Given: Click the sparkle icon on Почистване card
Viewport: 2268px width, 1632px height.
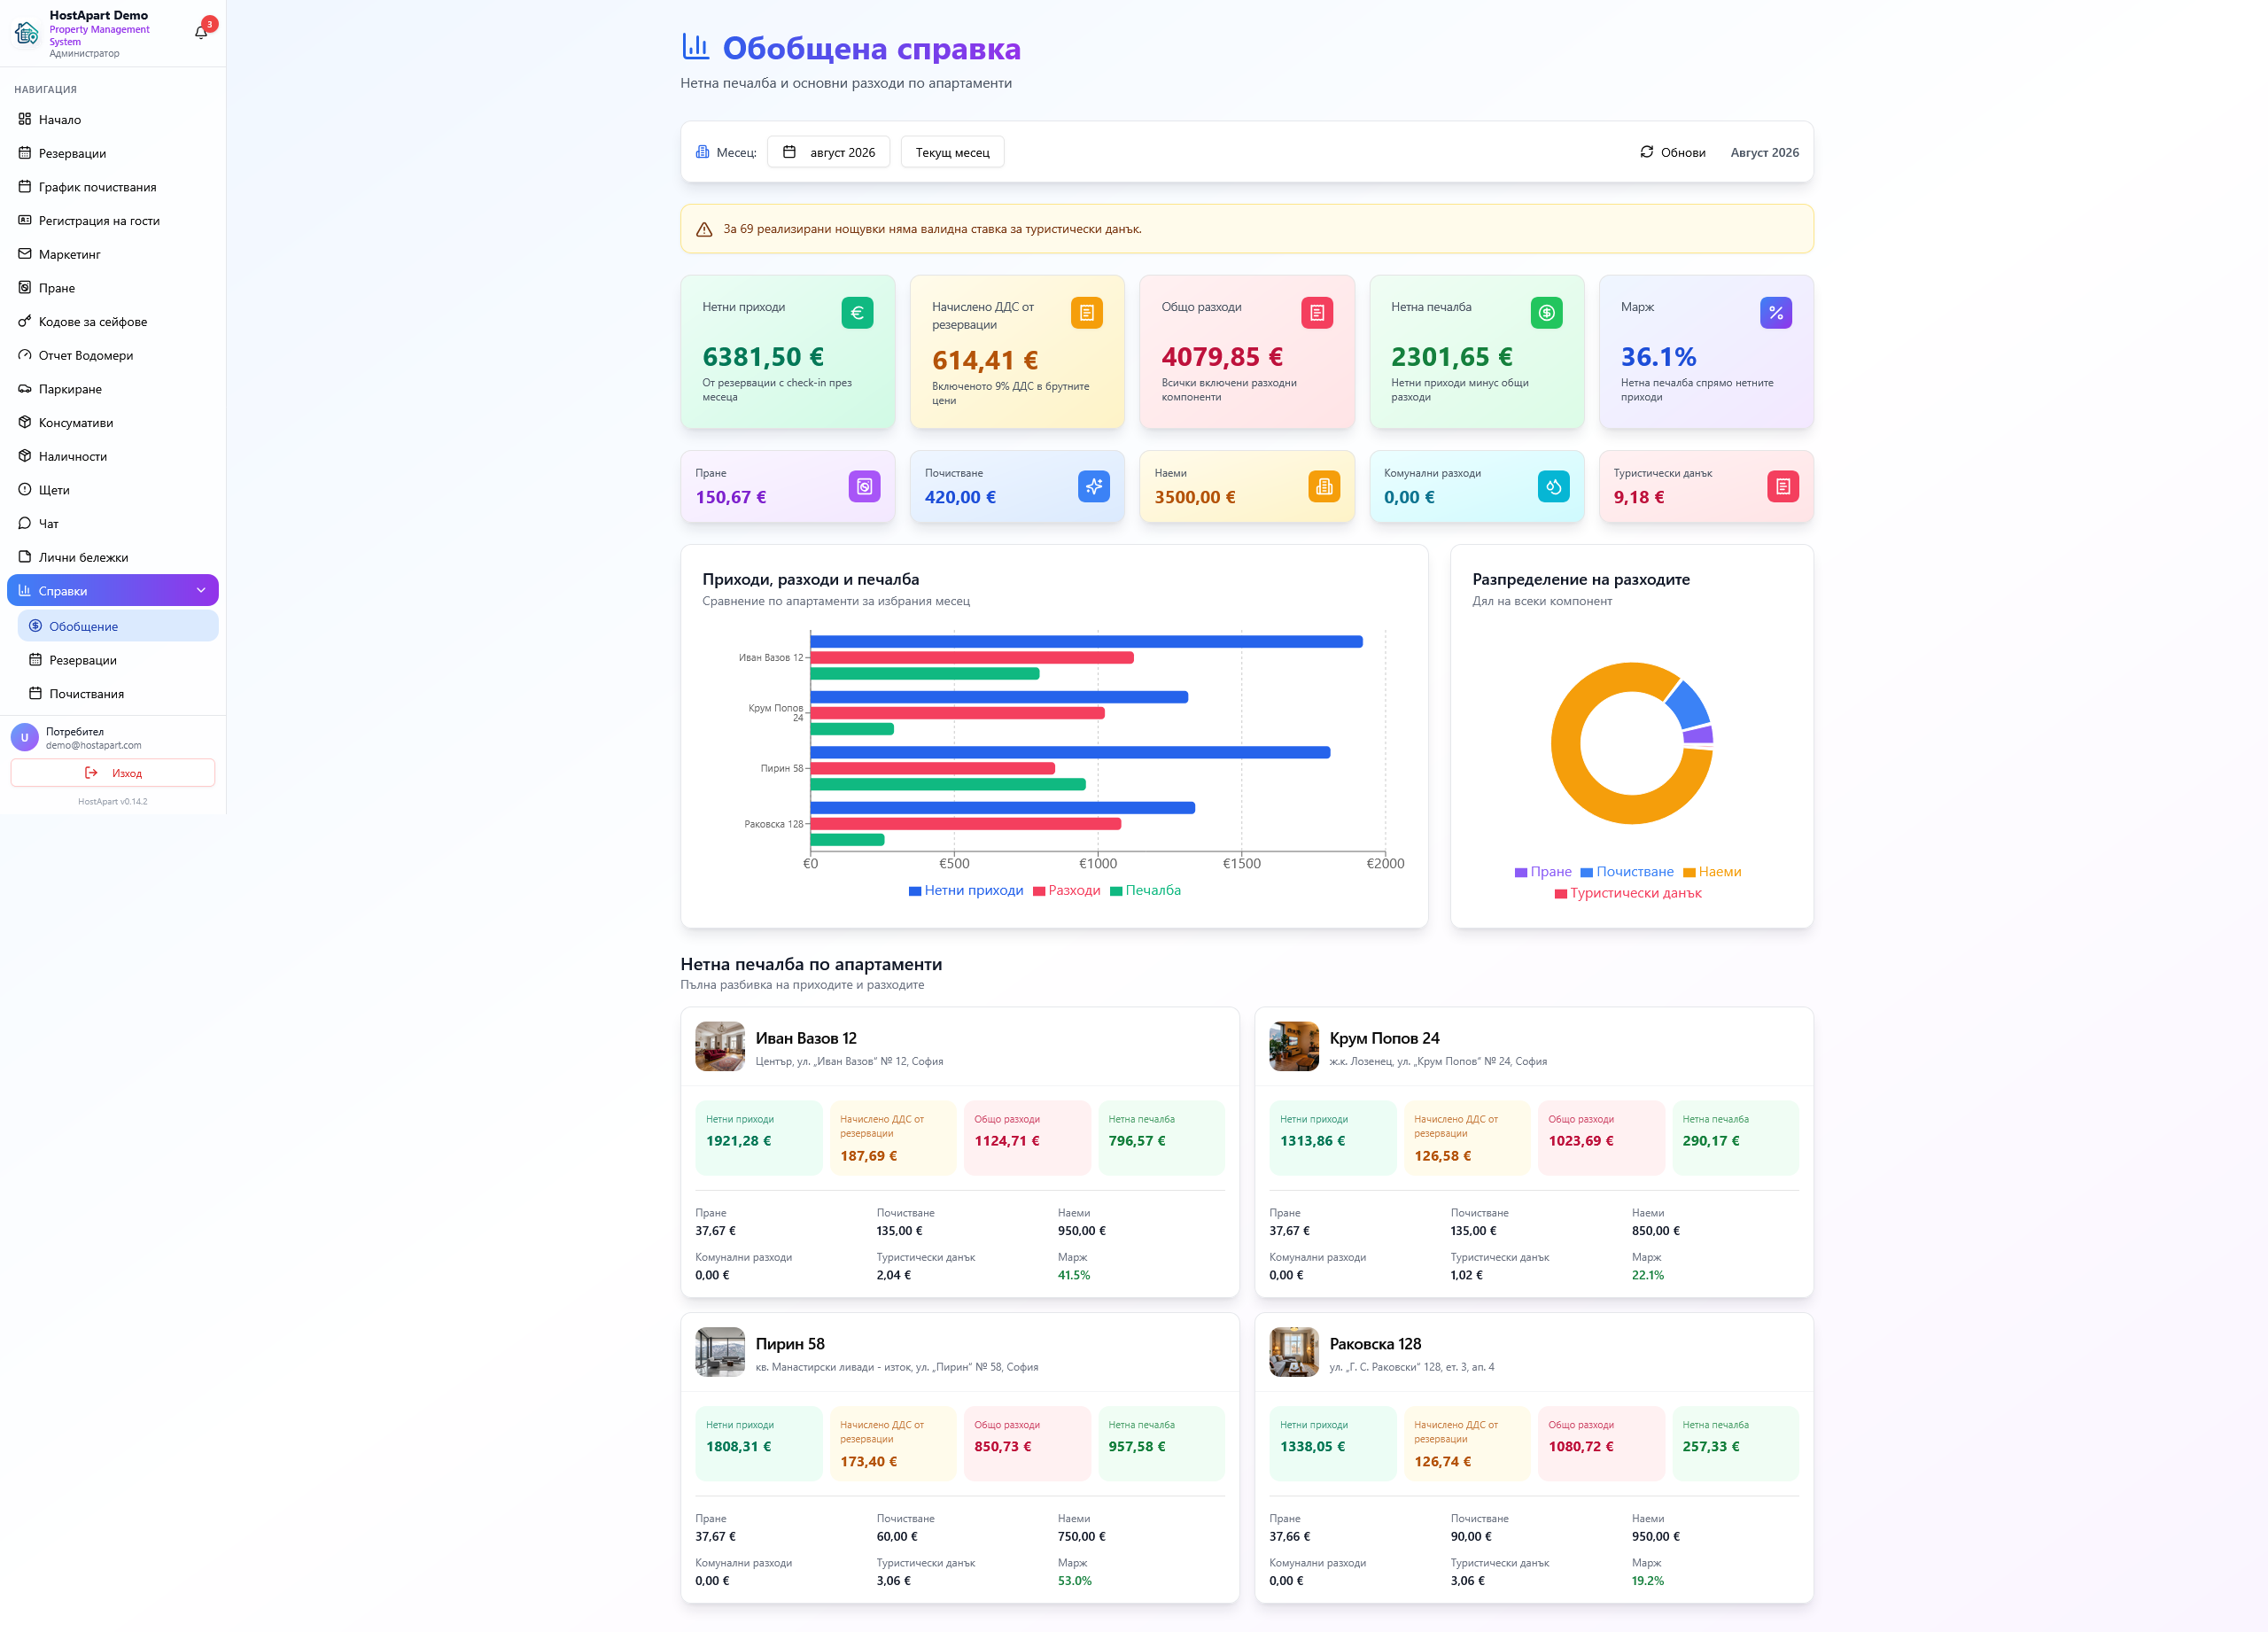Looking at the screenshot, I should (x=1093, y=486).
